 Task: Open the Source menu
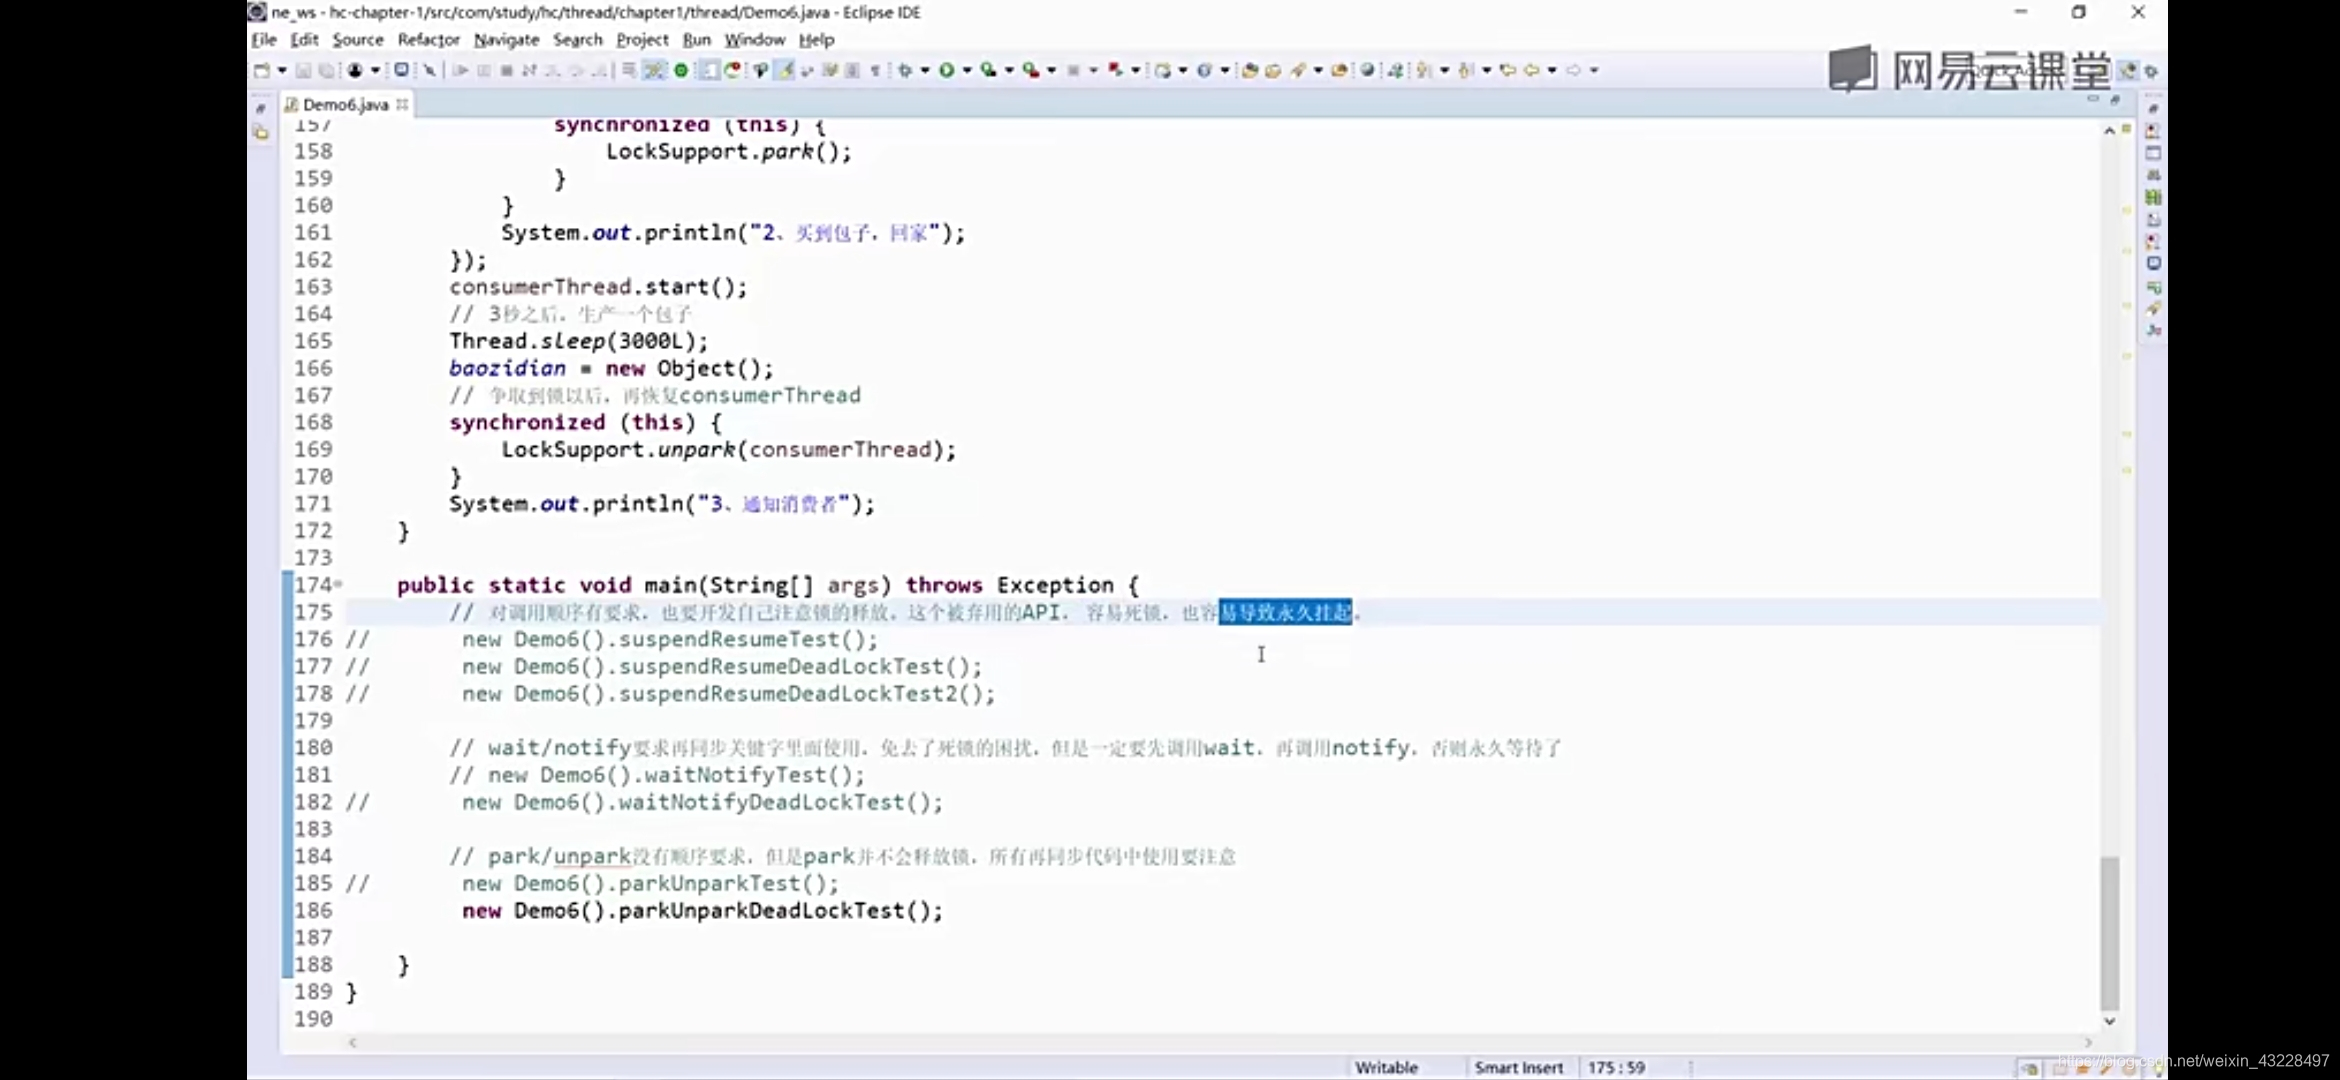click(358, 39)
